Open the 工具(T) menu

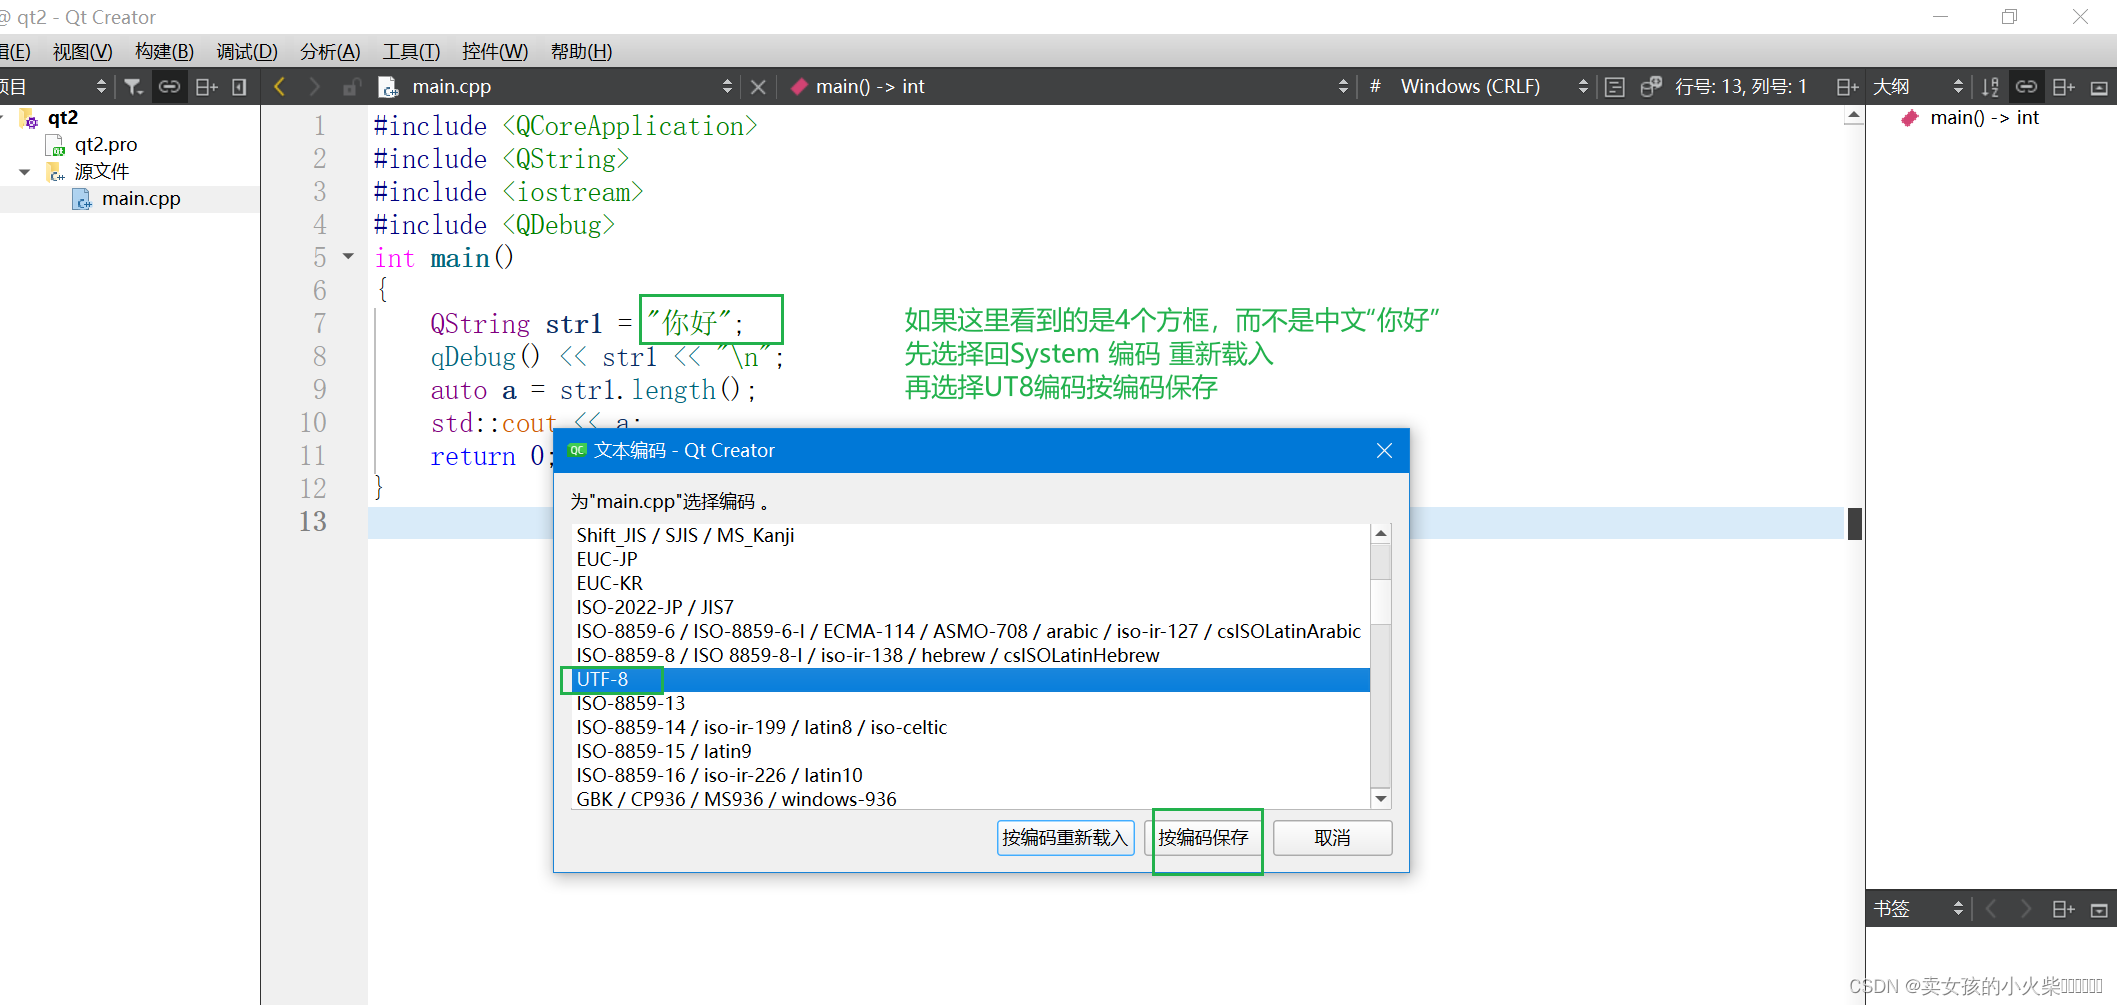coord(410,51)
